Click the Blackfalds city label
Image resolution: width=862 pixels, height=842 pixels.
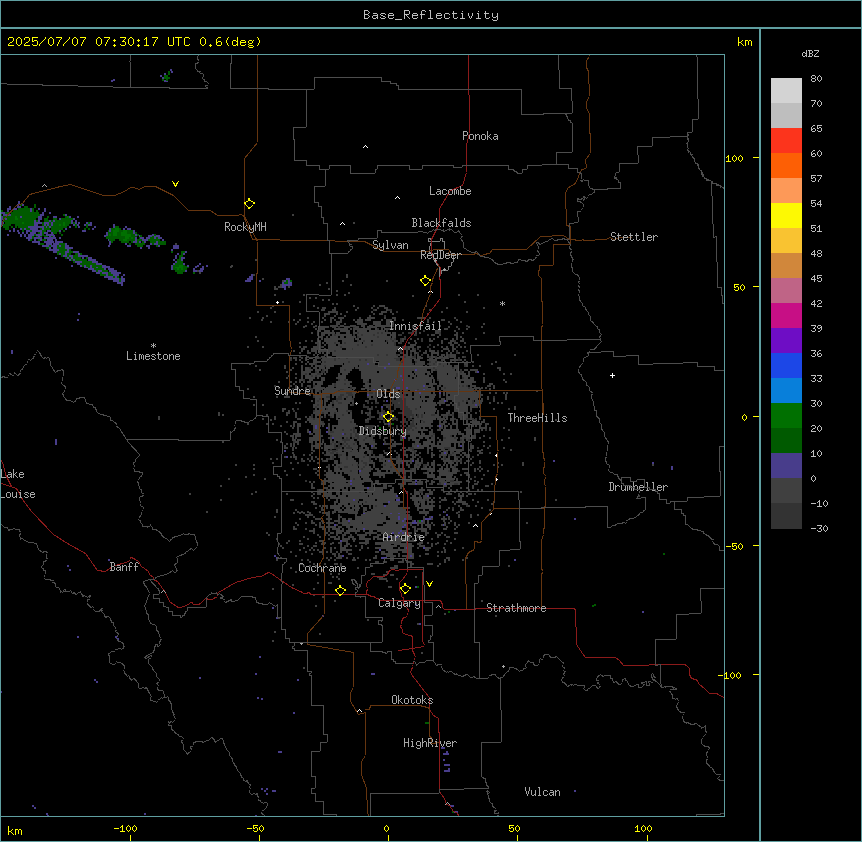[x=441, y=223]
